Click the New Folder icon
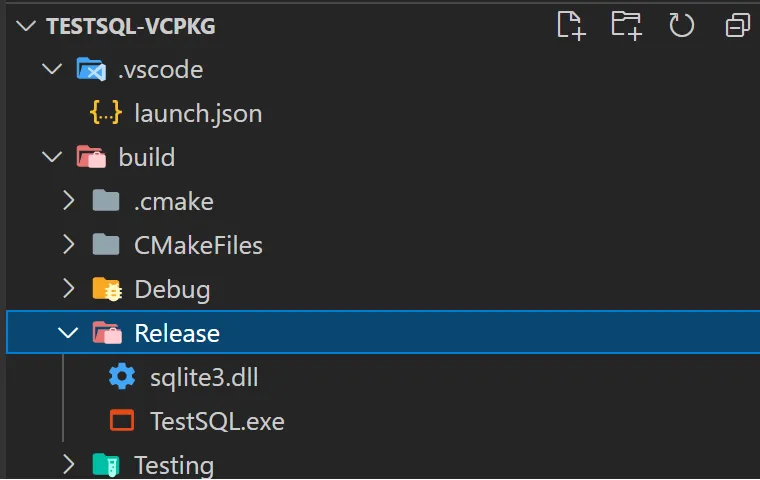The height and width of the screenshot is (480, 760). coord(627,25)
